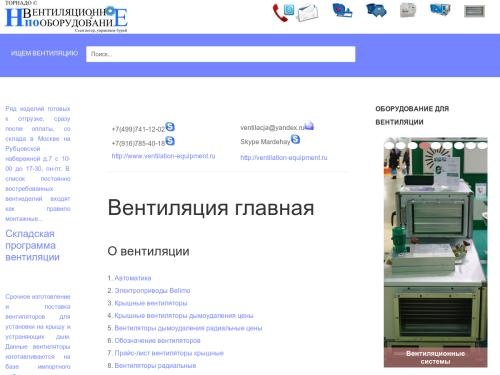This screenshot has height=375, width=500.
Task: Click 'ОБОРУДОВАНИЕ ДЛЯ ВЕНТИЛЯЦИИ' sidebar heading
Action: click(412, 115)
